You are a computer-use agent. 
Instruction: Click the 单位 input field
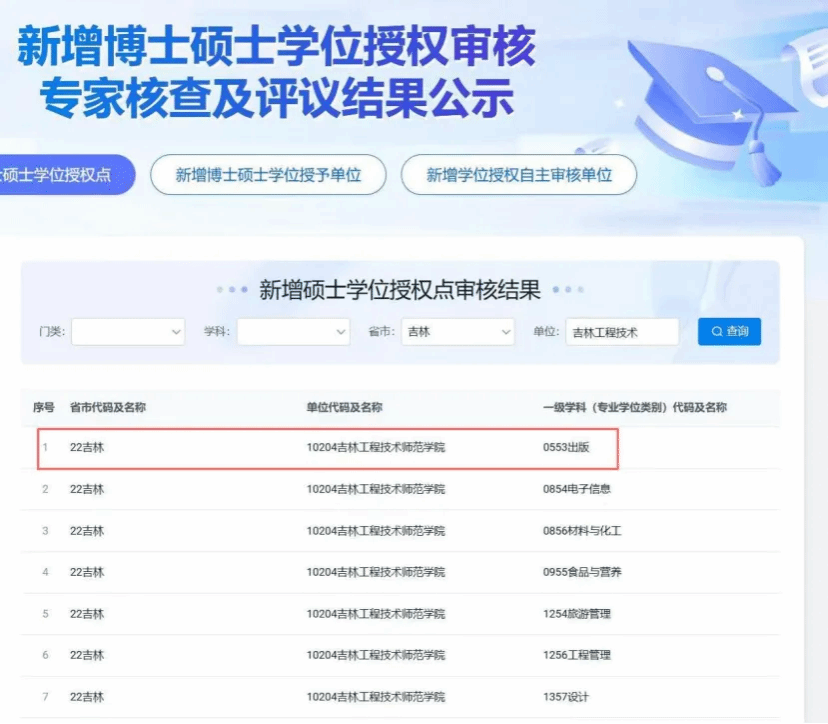622,332
